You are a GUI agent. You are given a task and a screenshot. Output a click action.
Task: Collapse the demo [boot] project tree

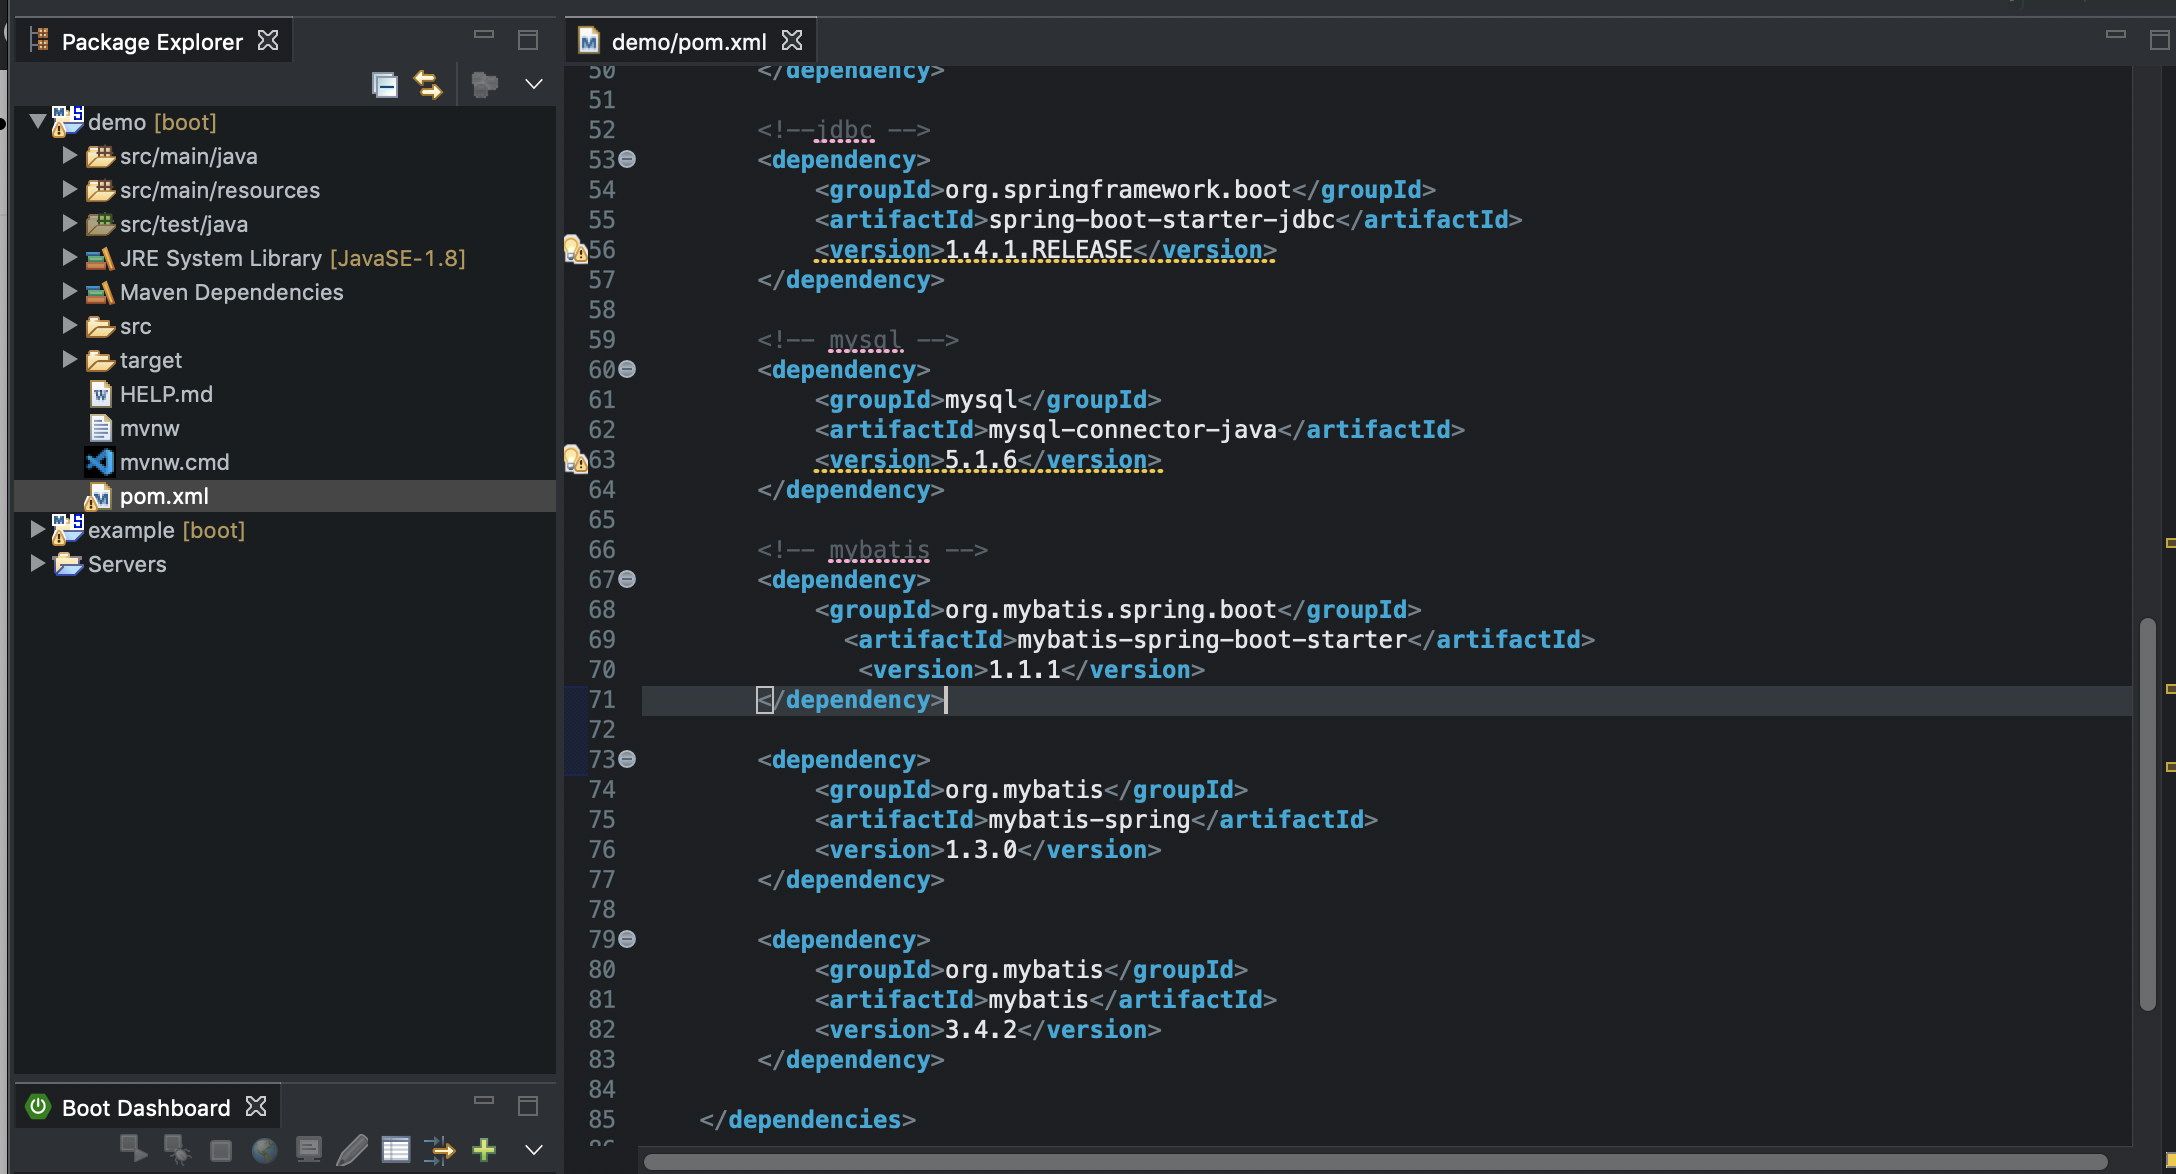[x=38, y=122]
